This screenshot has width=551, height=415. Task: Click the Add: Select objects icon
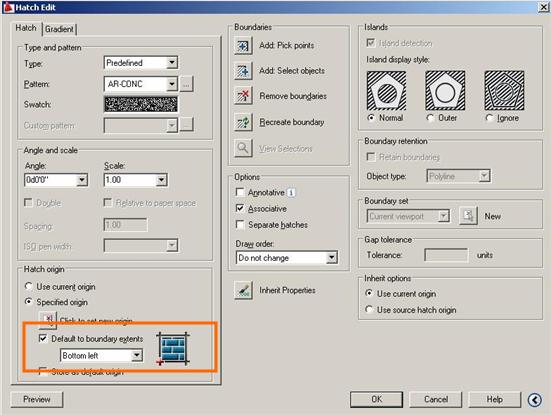[x=243, y=71]
